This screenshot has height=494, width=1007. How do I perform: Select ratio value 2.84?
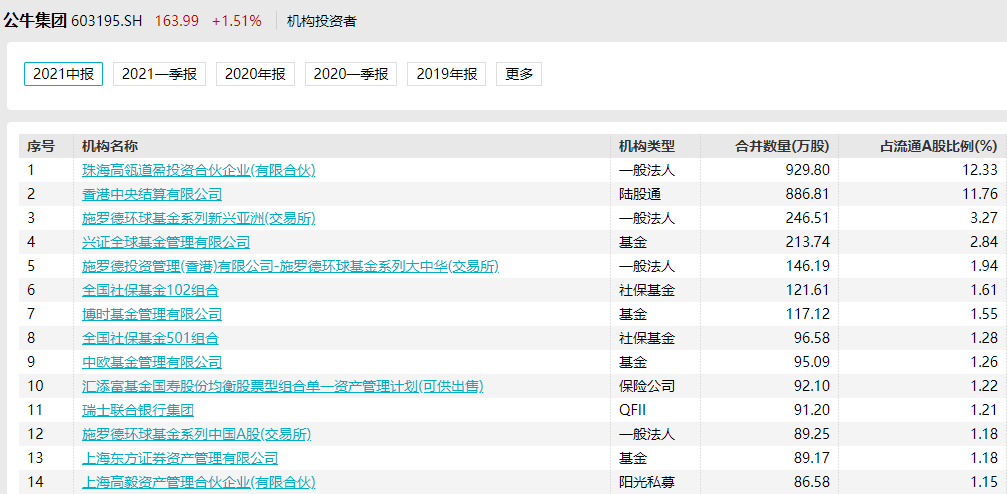tap(984, 242)
